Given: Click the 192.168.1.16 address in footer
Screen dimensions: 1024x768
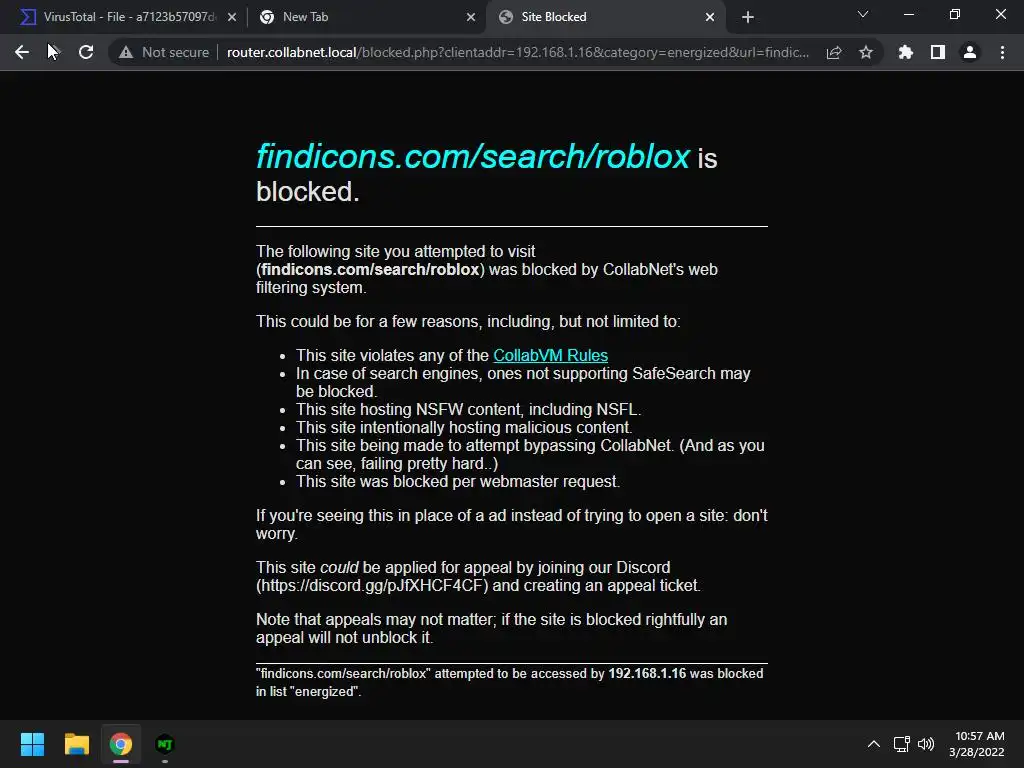Looking at the screenshot, I should 647,673.
